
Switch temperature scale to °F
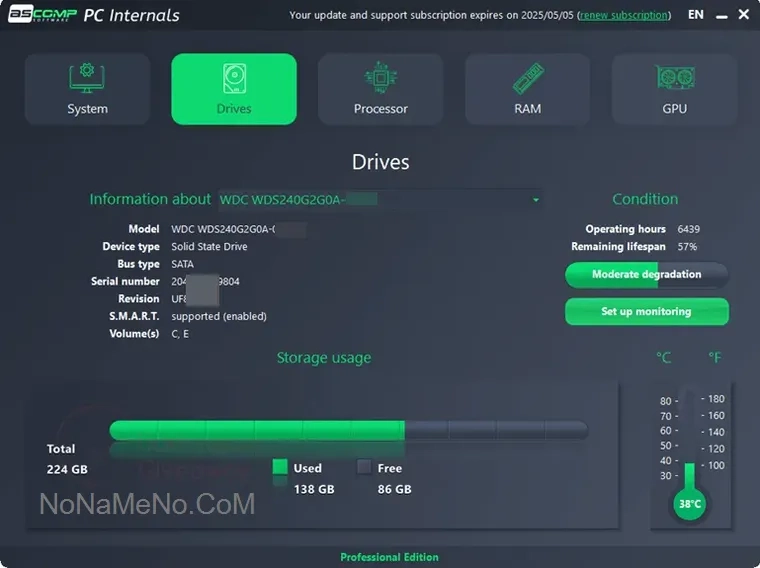point(715,357)
